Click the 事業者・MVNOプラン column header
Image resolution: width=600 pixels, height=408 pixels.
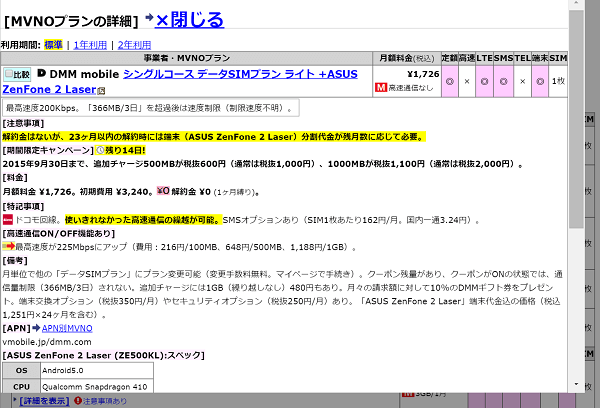(x=187, y=58)
